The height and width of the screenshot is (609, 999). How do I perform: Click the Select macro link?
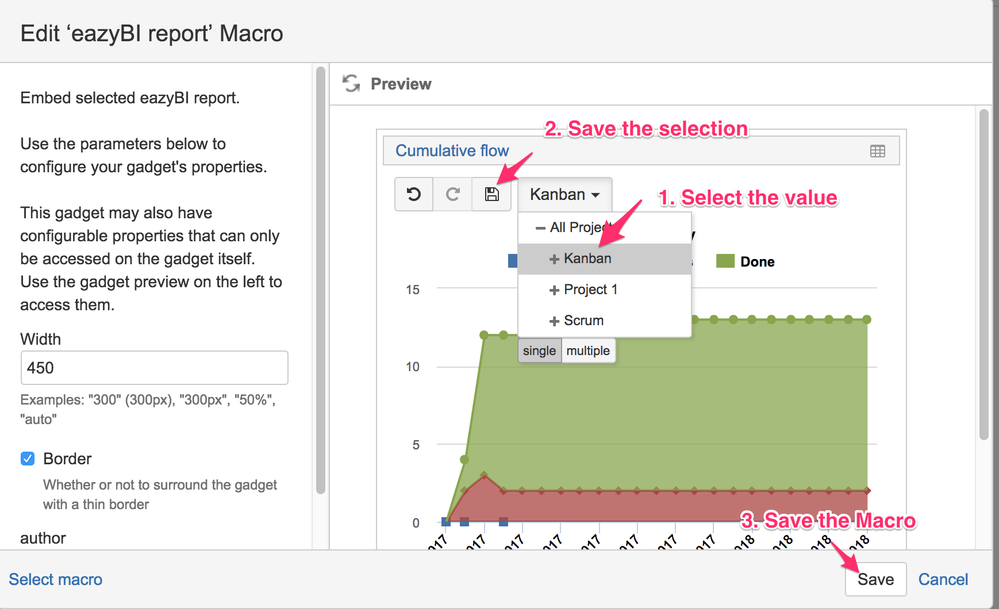55,579
